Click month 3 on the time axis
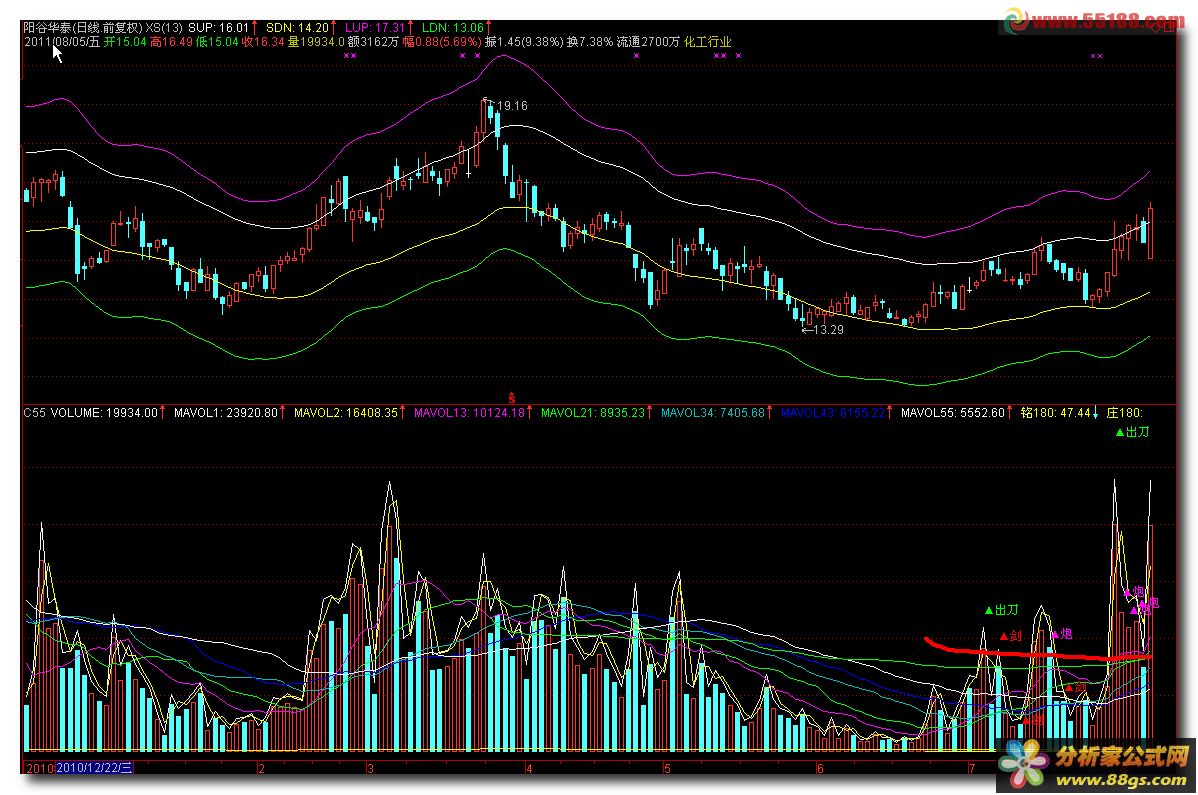Image resolution: width=1198 pixels, height=795 pixels. tap(370, 768)
